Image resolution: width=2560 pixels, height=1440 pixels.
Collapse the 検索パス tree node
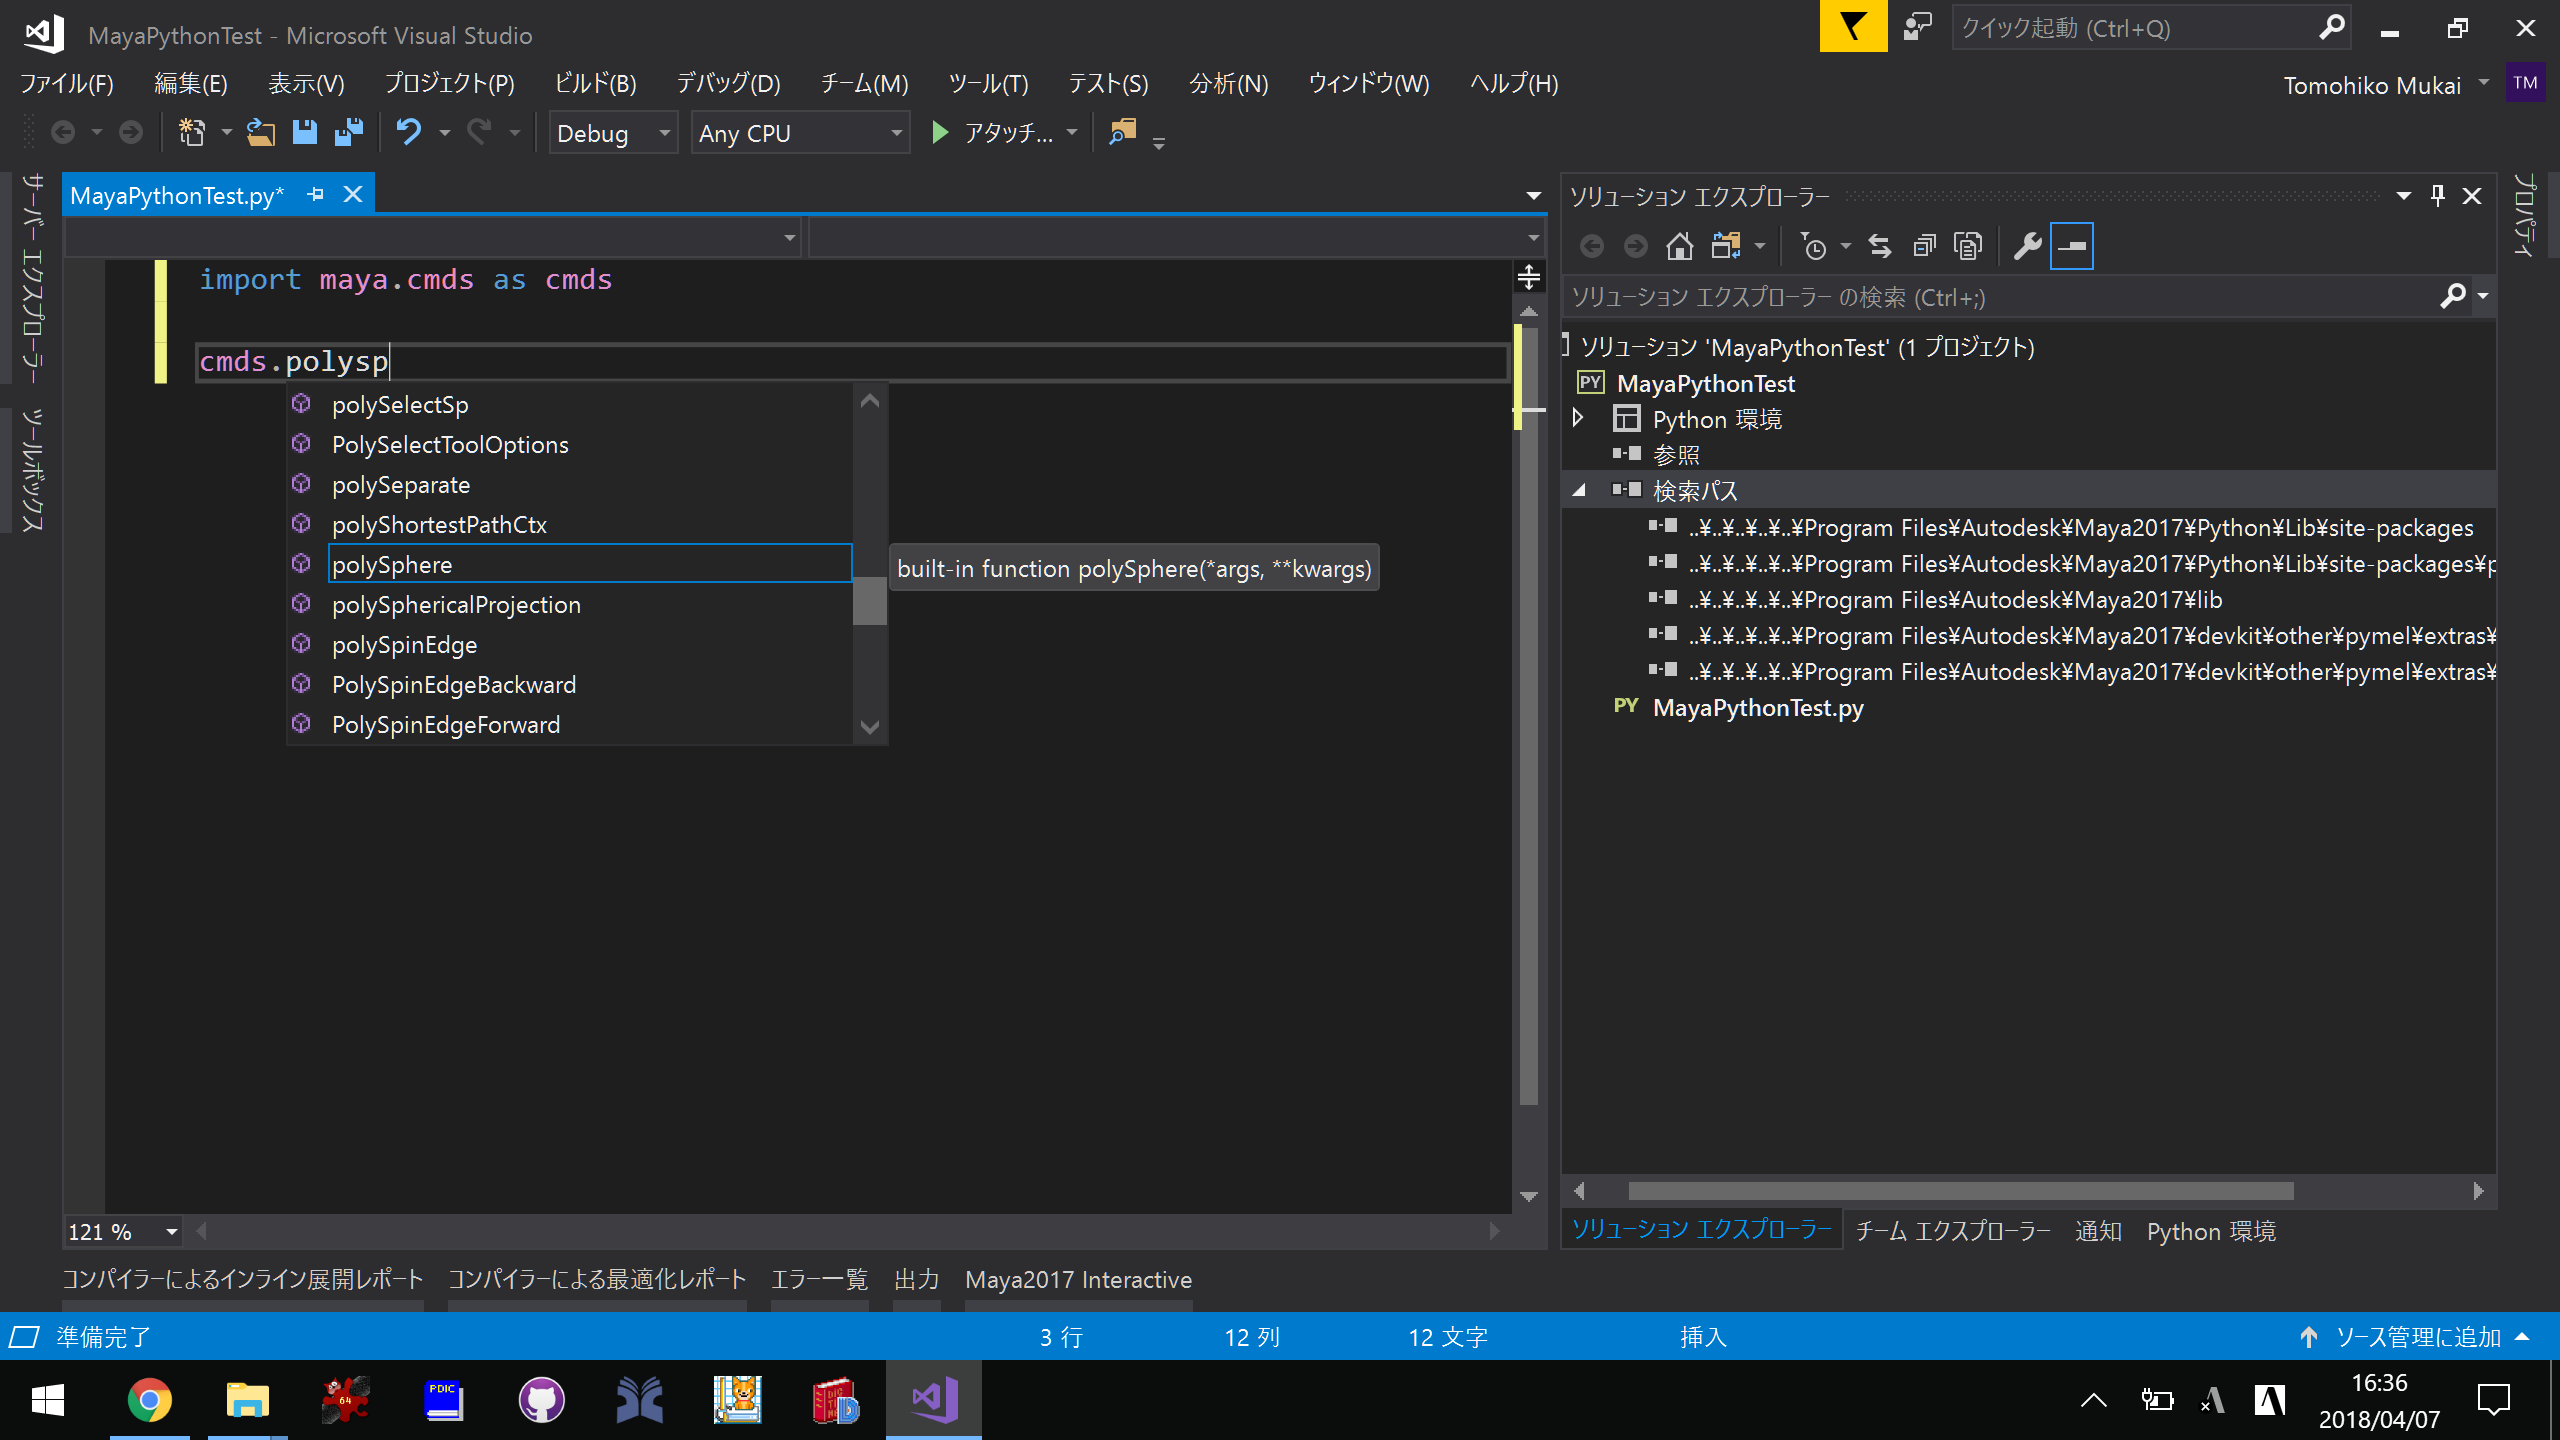[1579, 491]
